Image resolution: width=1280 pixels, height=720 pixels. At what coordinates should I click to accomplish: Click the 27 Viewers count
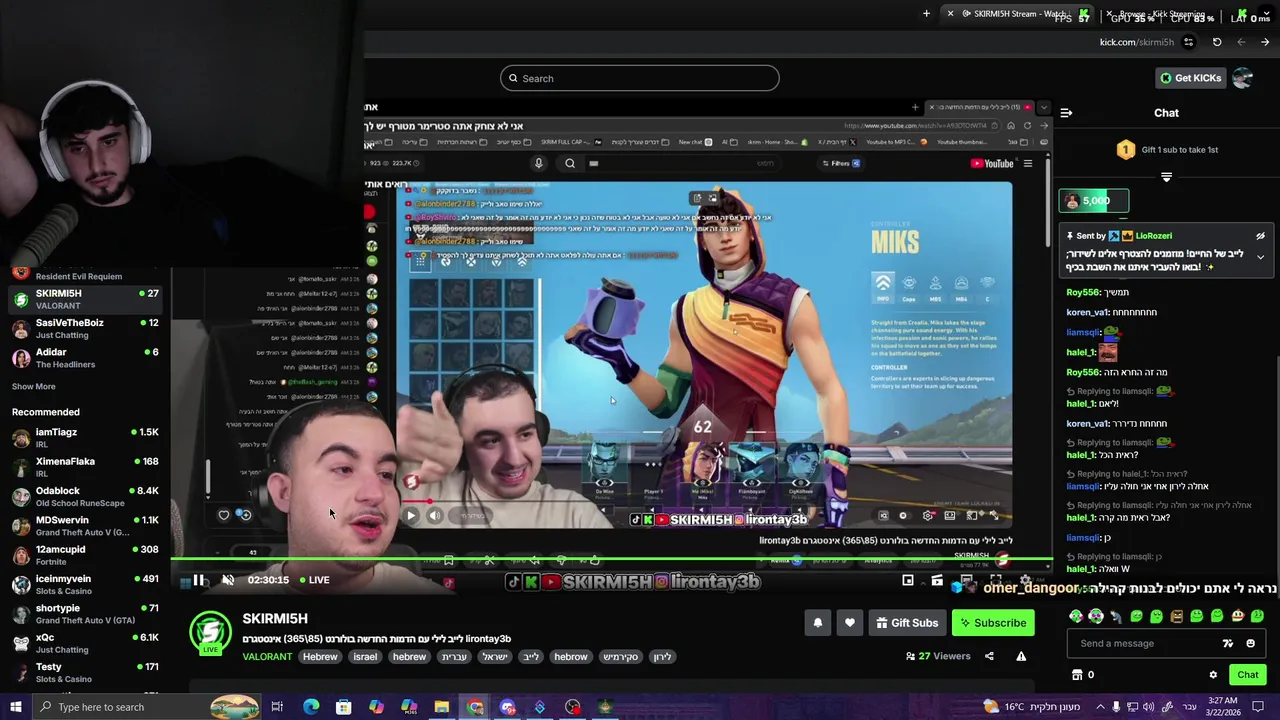[938, 656]
